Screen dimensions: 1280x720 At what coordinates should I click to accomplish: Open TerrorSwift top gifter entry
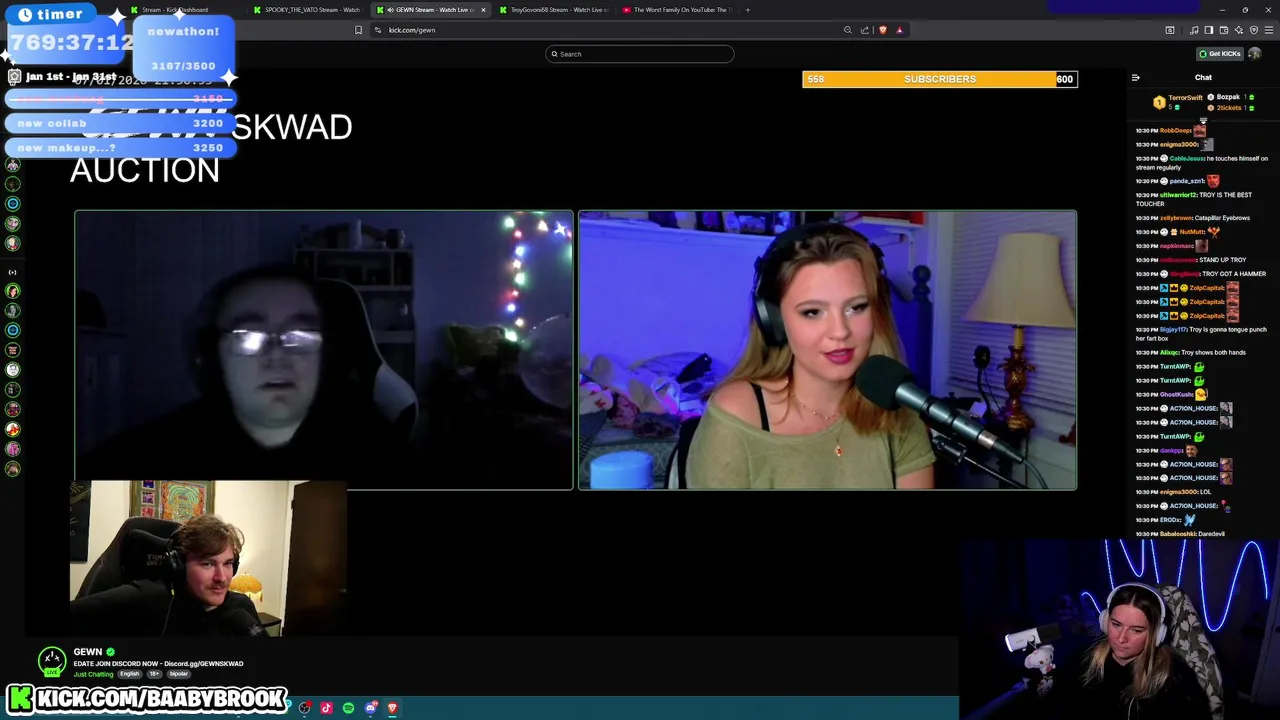(1179, 102)
